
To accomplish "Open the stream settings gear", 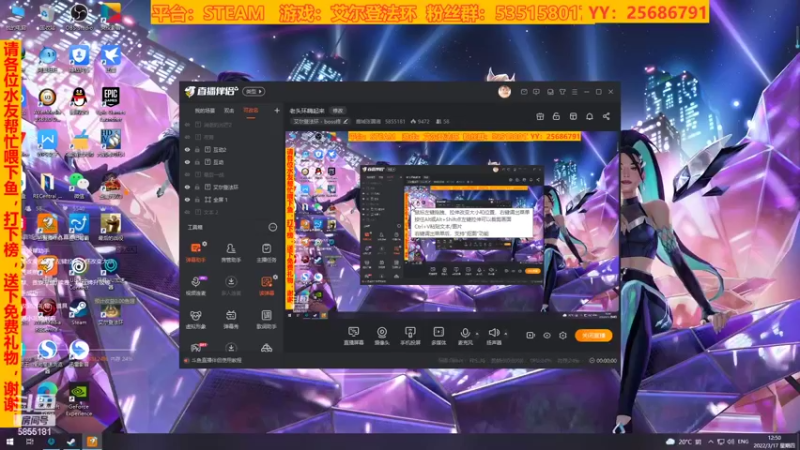I will 563,335.
